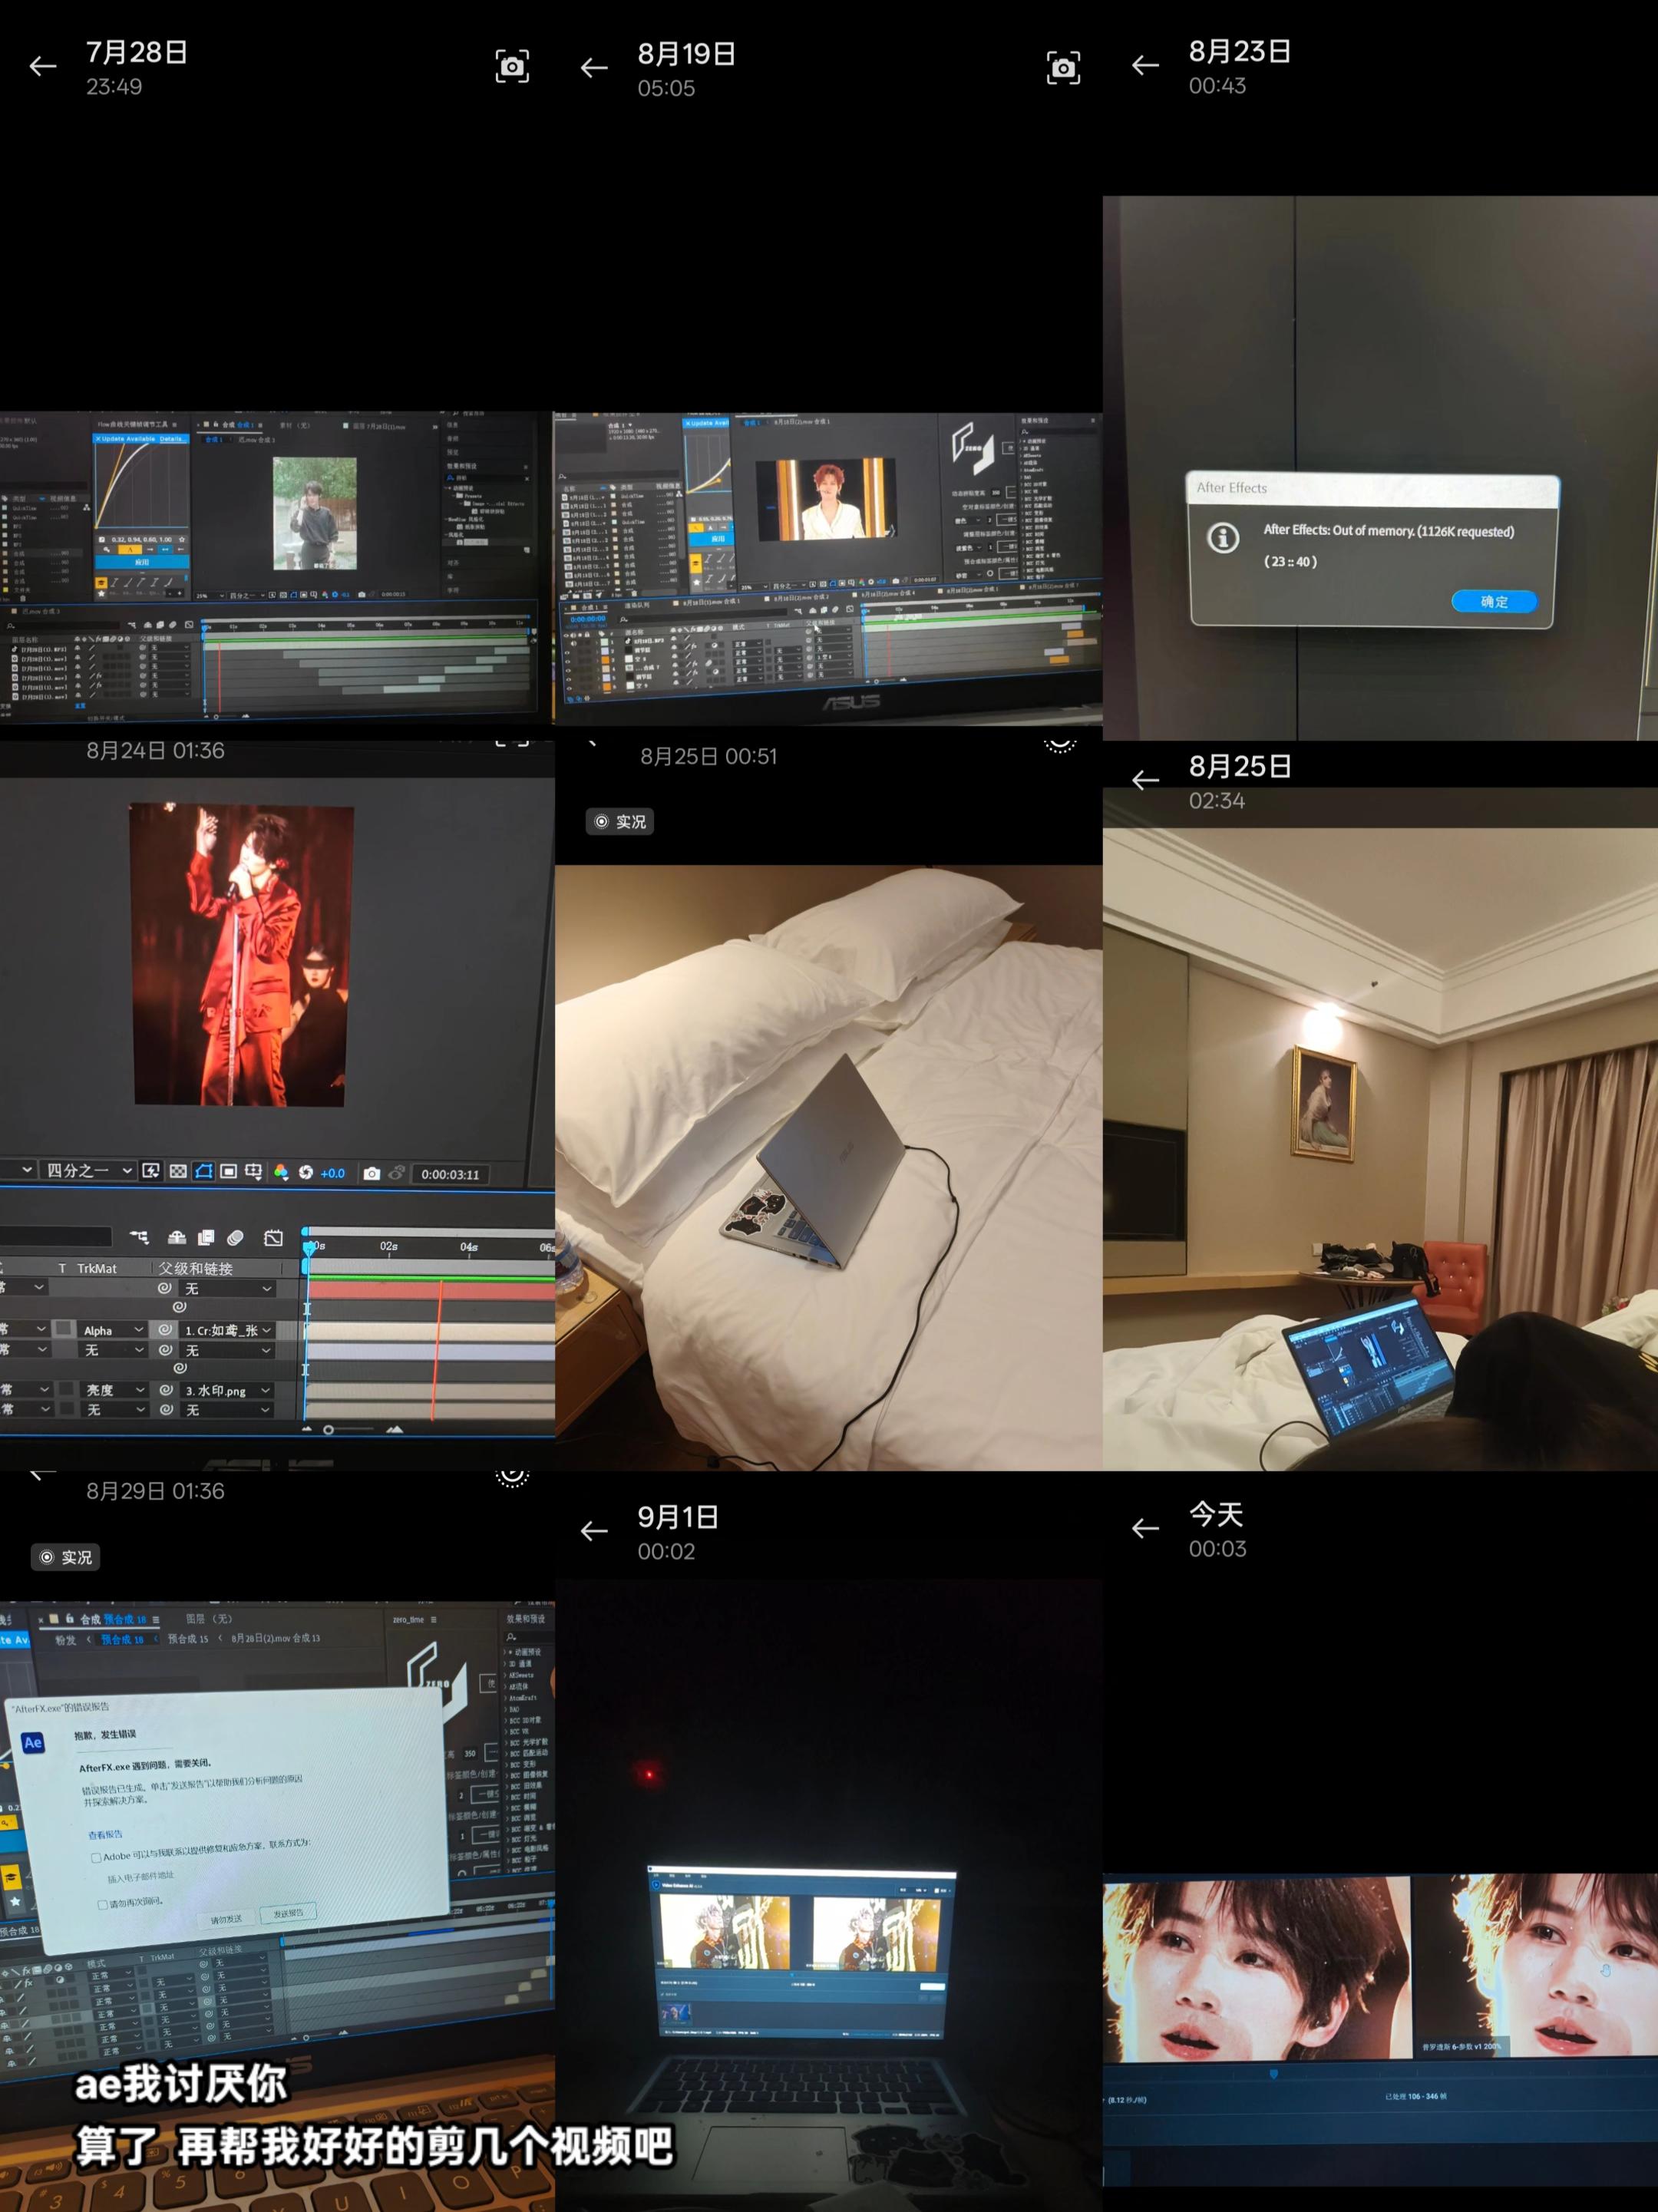Click the Google Lens icon on 7月28日 photo

pyautogui.click(x=512, y=66)
